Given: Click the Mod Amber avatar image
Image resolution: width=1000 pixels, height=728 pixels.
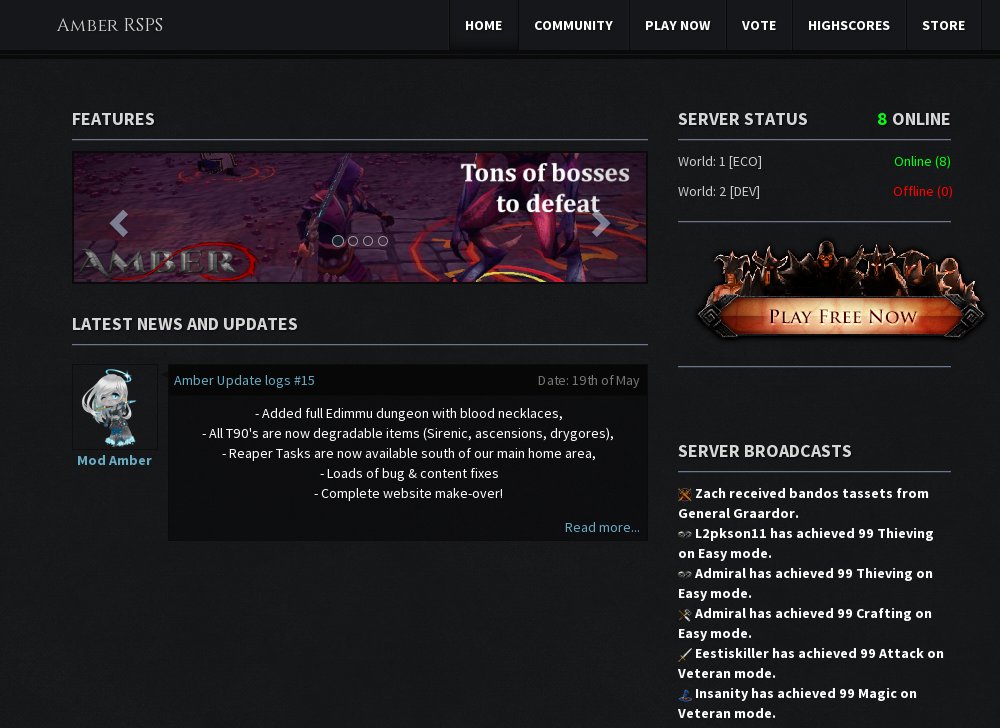Looking at the screenshot, I should click(x=114, y=407).
